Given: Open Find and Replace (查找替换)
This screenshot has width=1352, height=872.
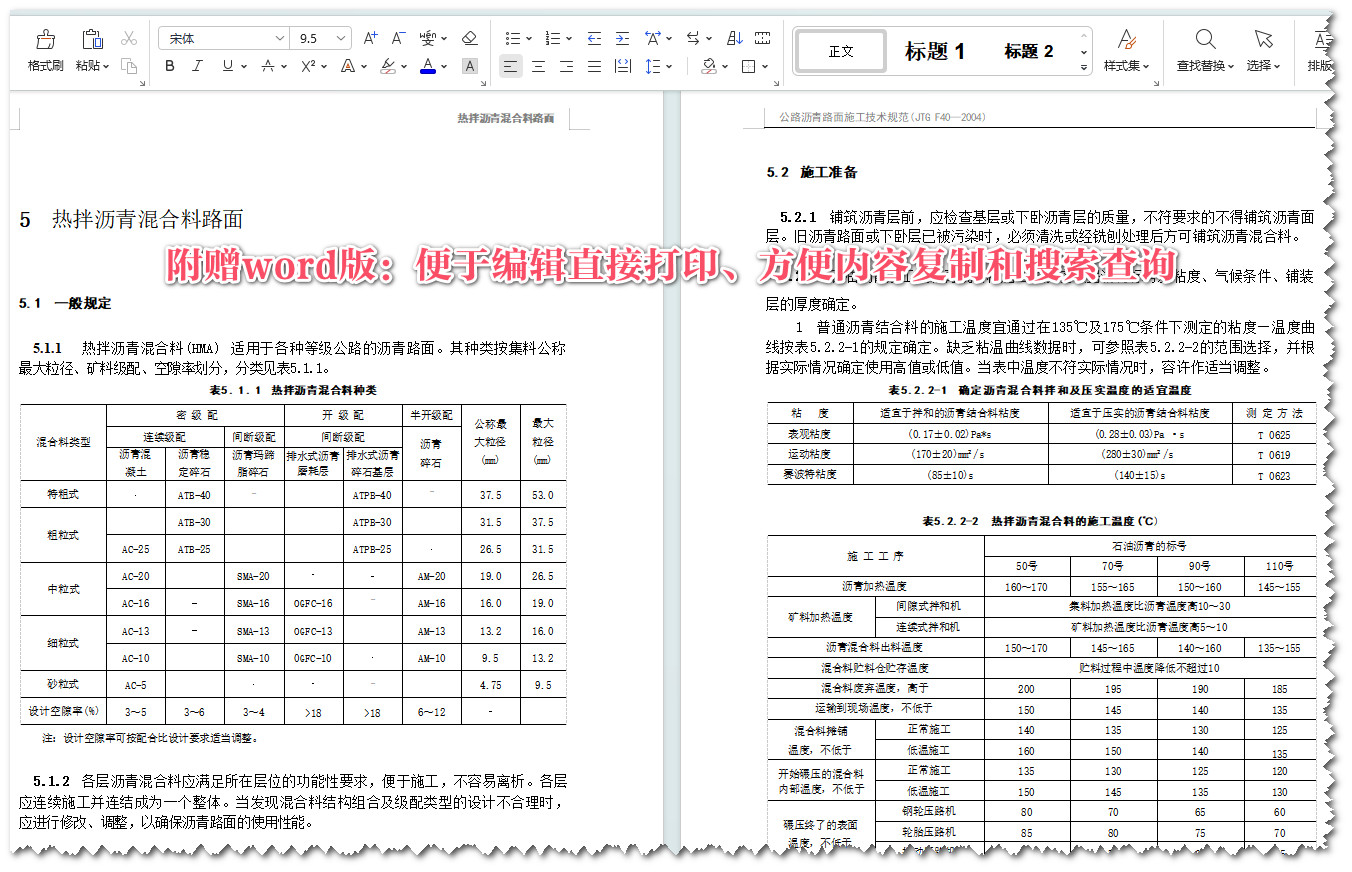Looking at the screenshot, I should (x=1204, y=50).
